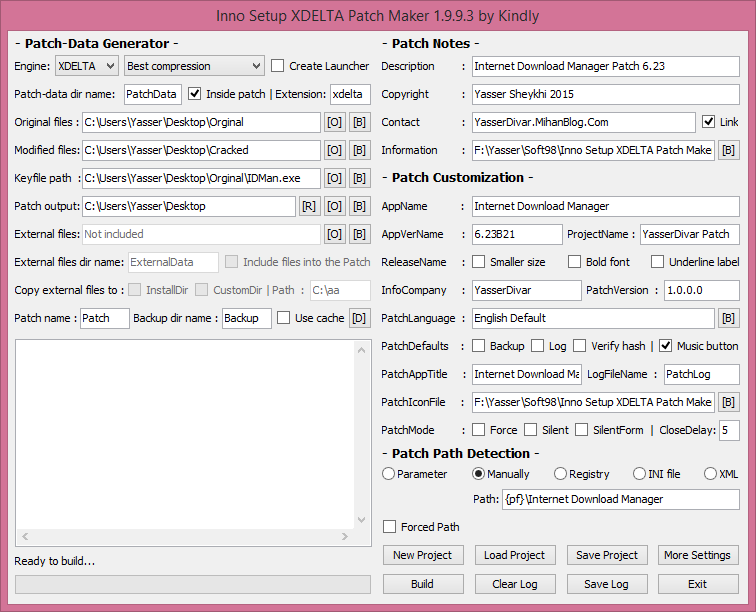Click the Save Project button
Screen dimensions: 756x612
pyautogui.click(x=607, y=555)
